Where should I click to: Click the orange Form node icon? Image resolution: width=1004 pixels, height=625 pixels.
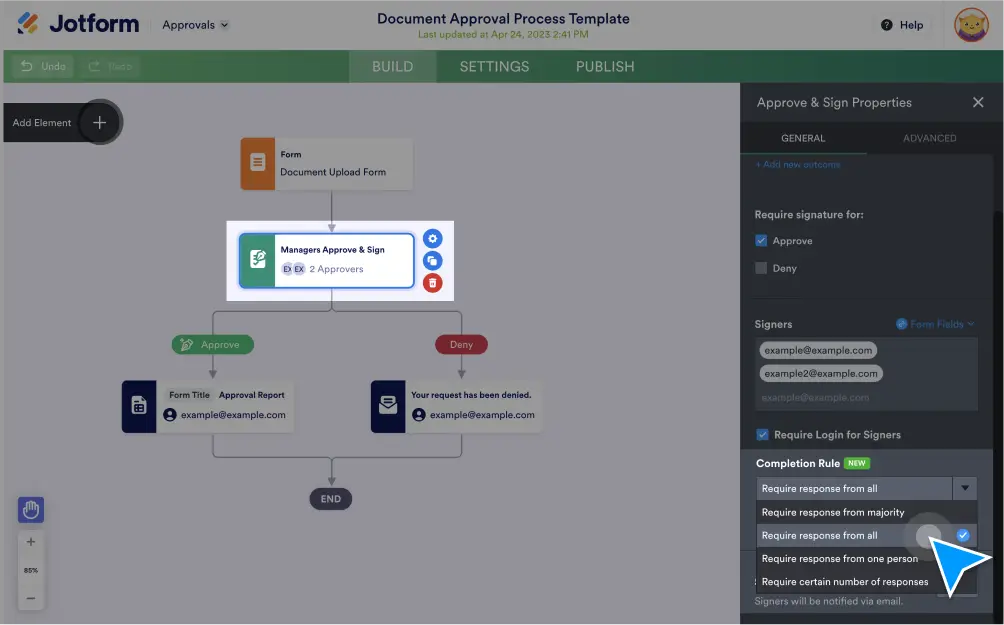click(x=257, y=163)
